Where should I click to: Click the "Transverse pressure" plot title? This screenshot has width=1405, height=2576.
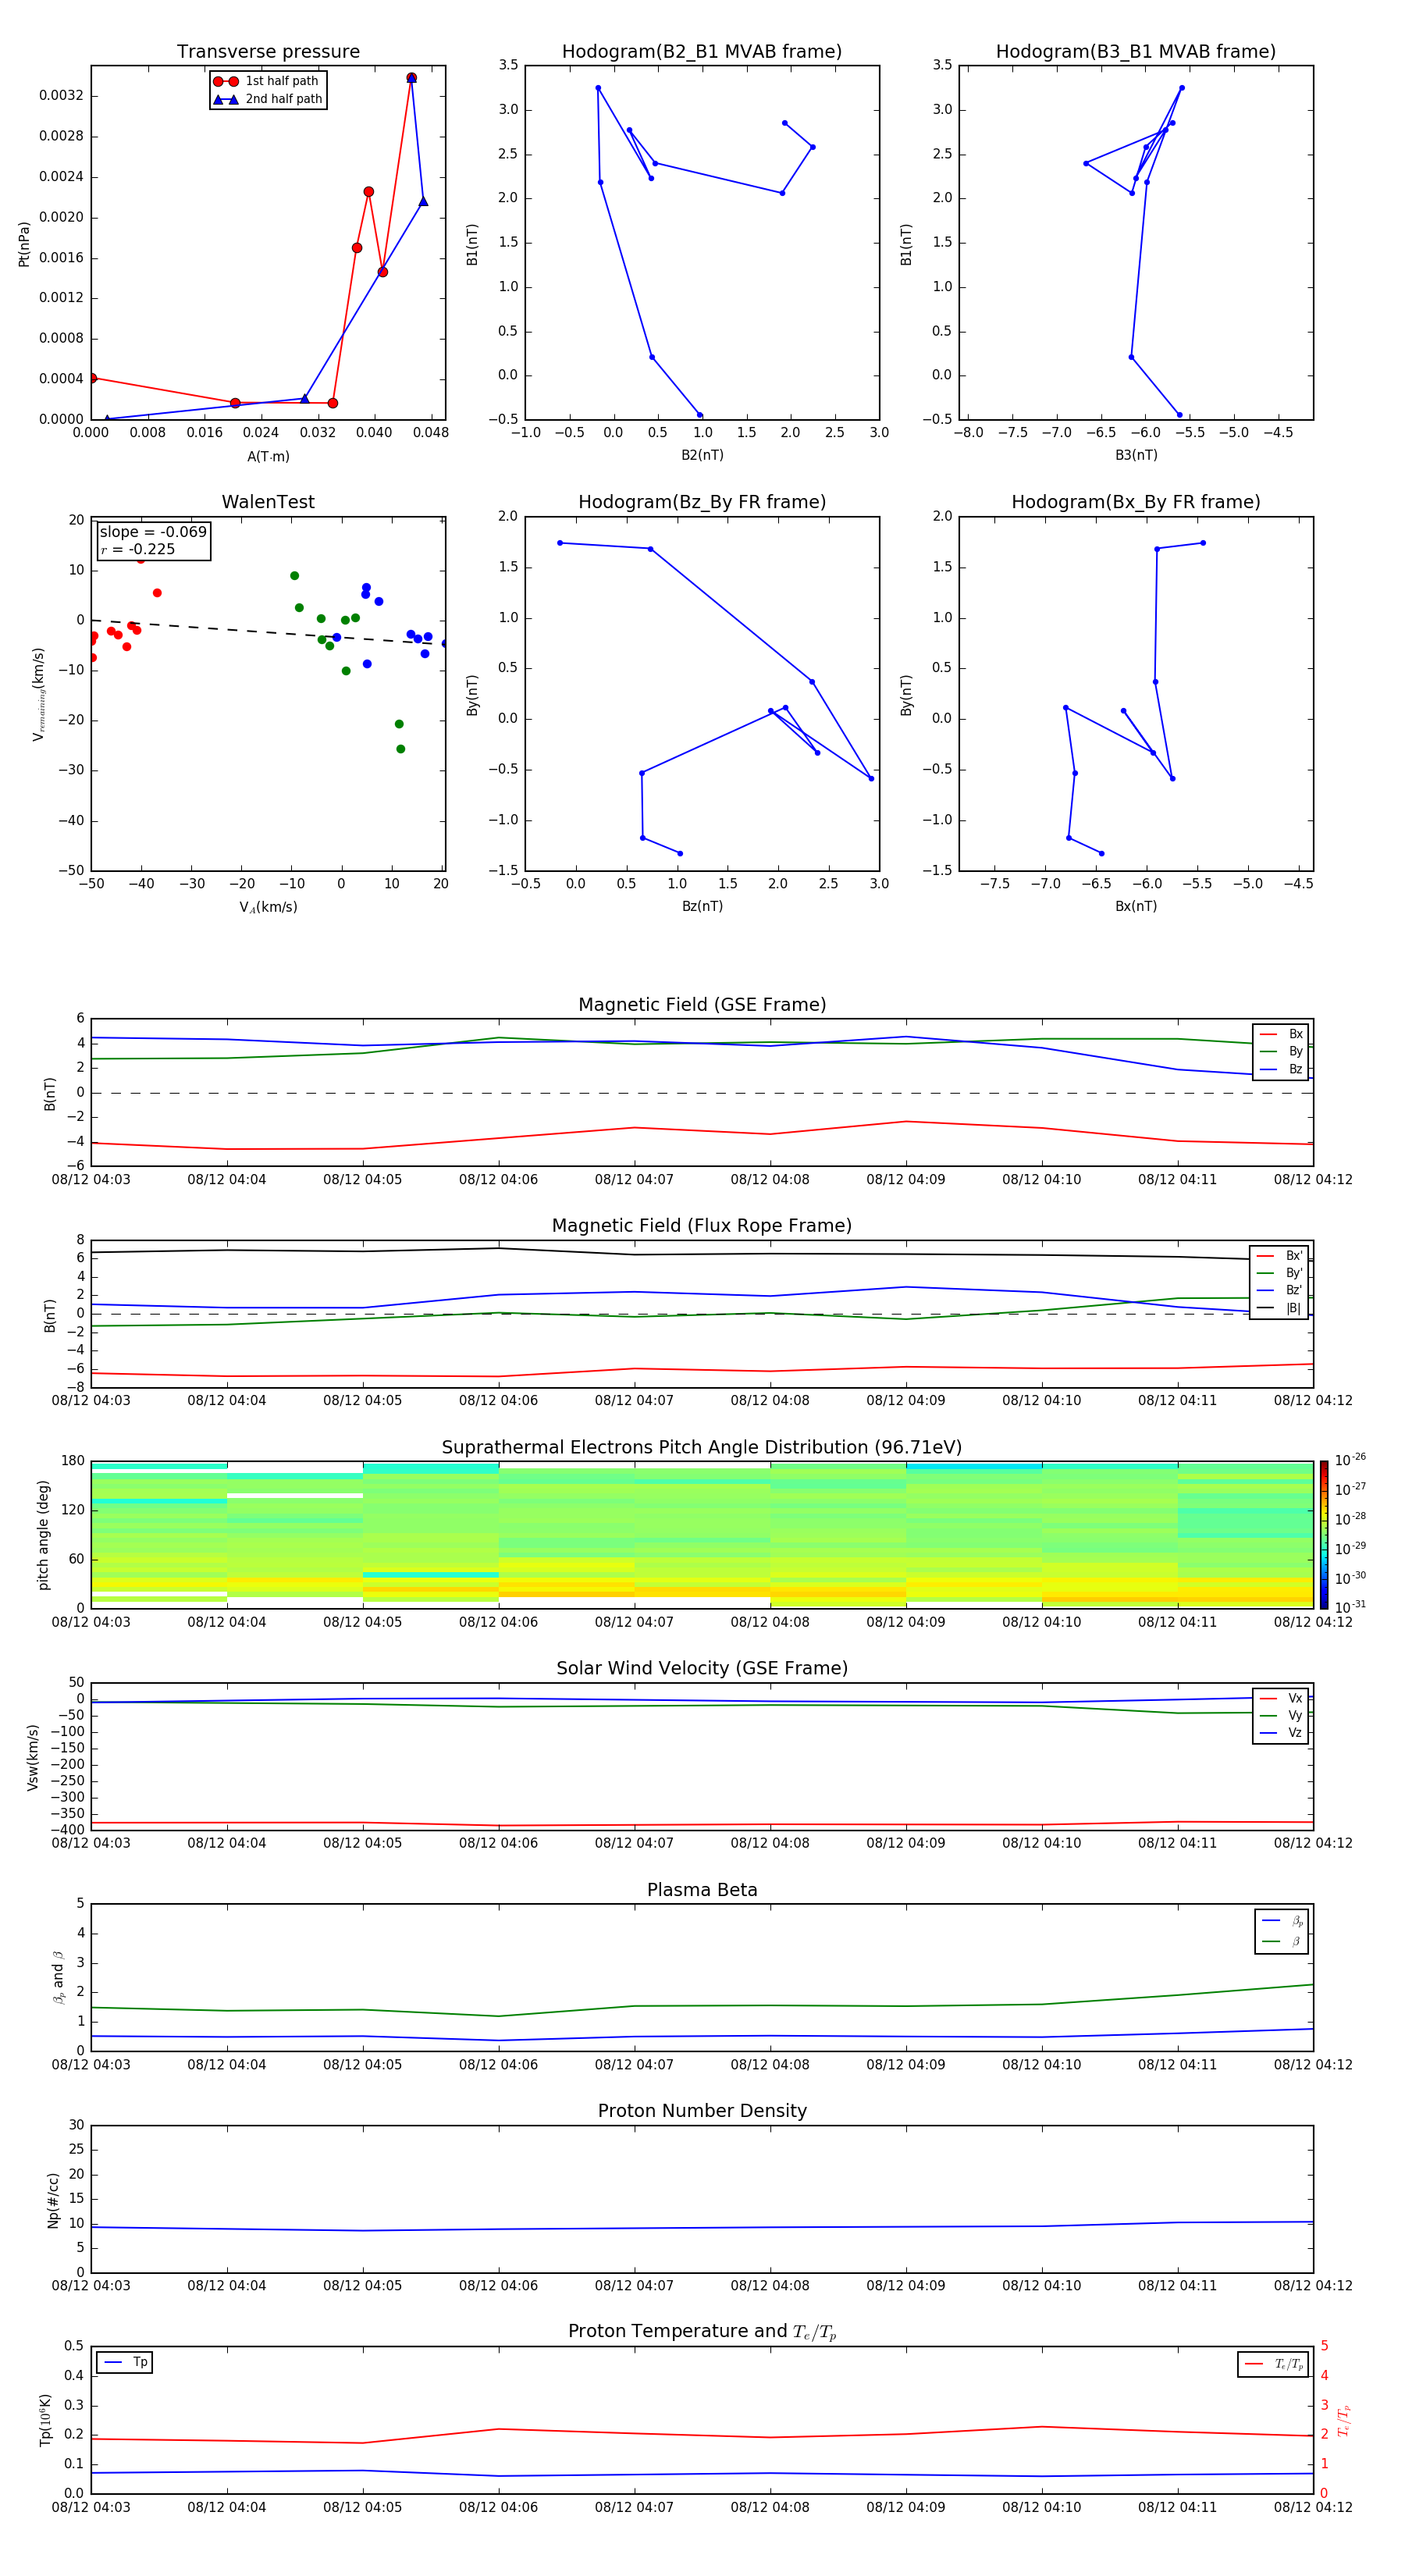(268, 51)
